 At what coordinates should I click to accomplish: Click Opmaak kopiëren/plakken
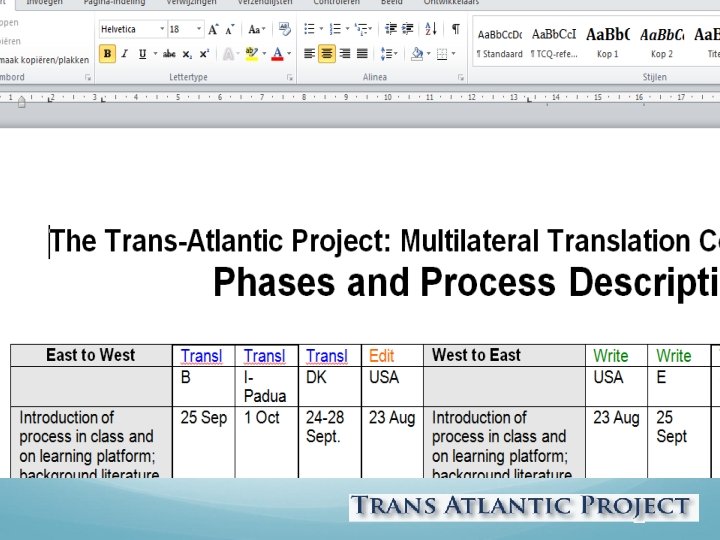(45, 60)
